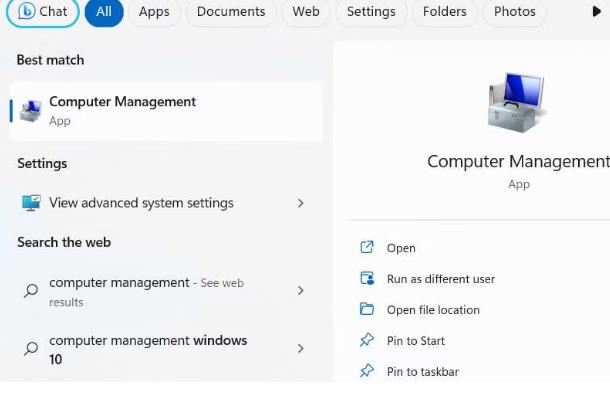Click the large Computer Management icon in preview
This screenshot has height=395, width=610.
point(517,102)
